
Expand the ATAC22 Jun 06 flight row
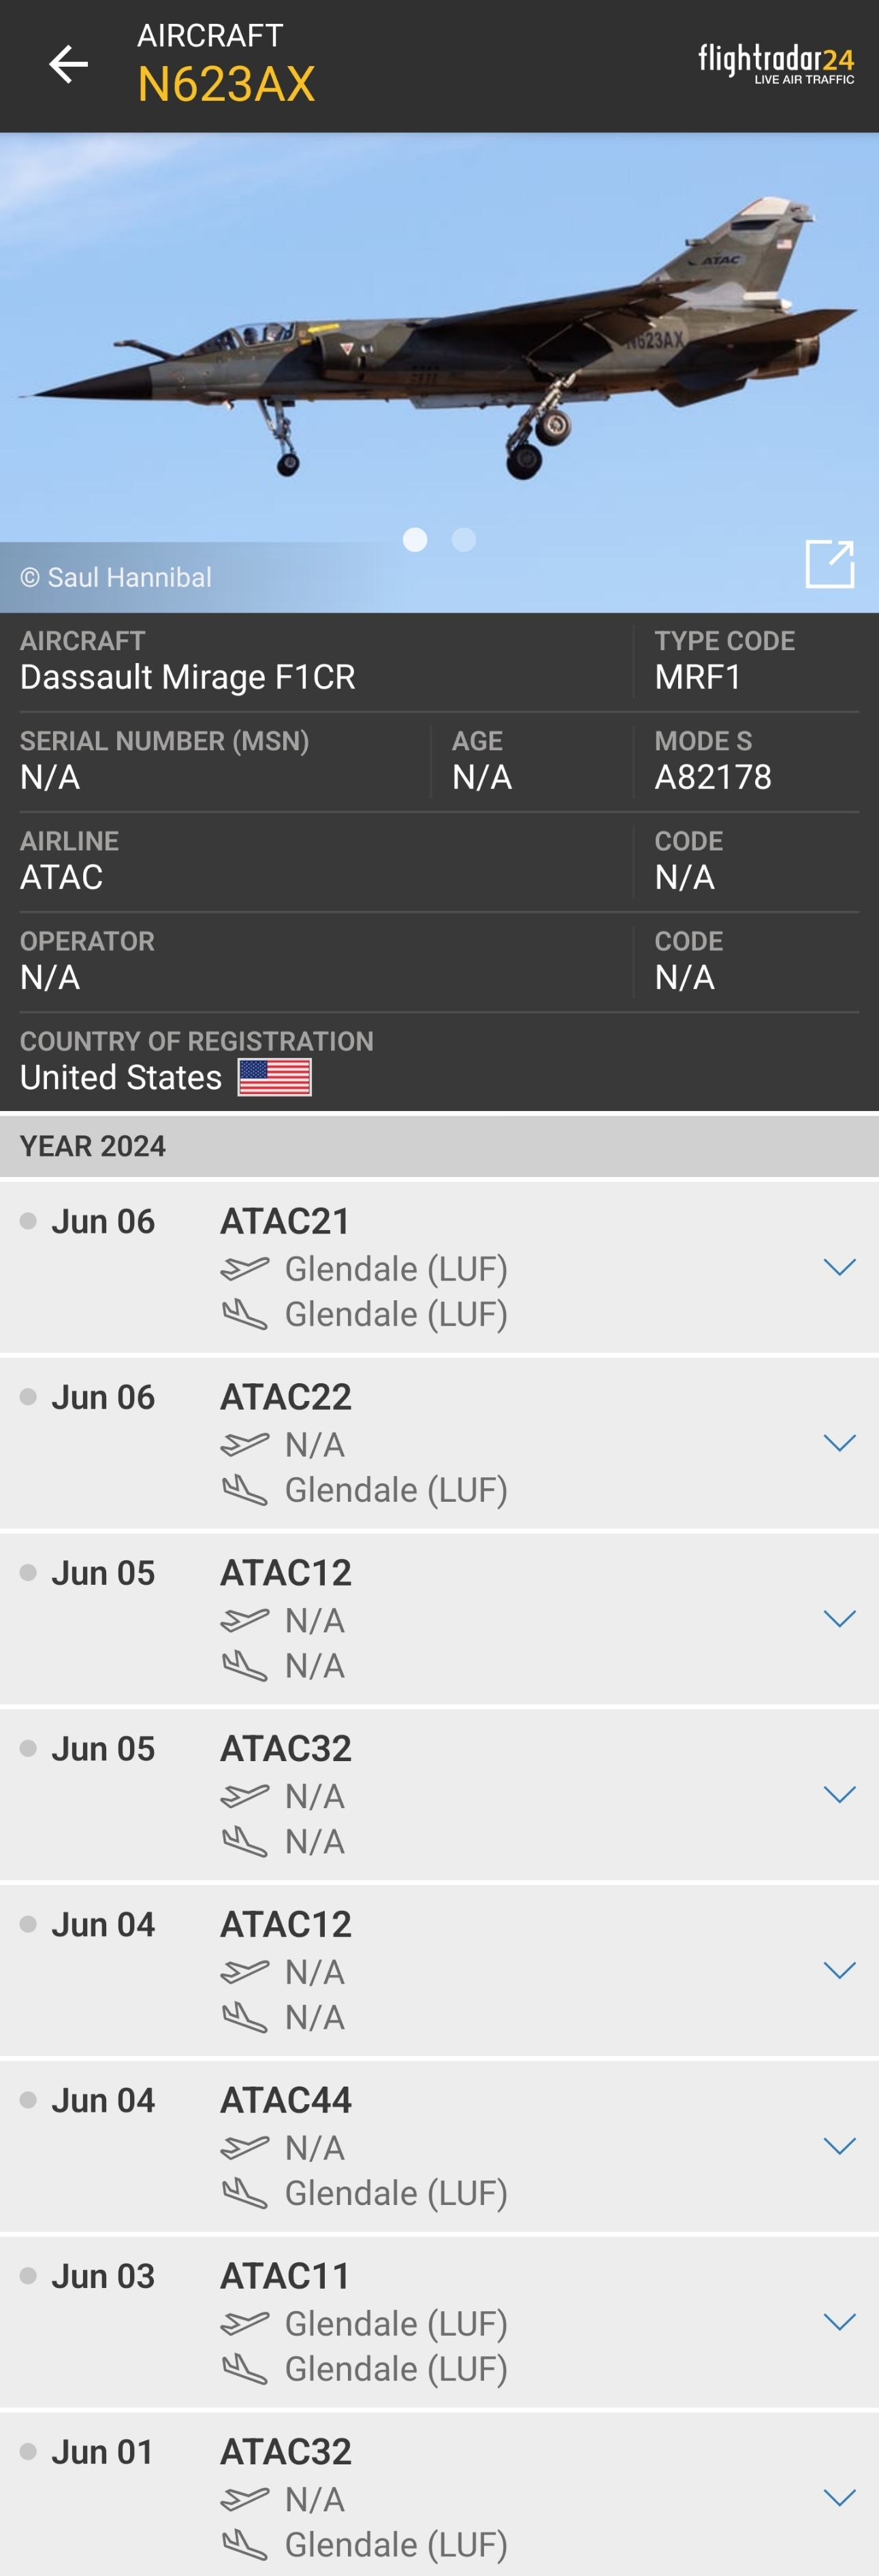839,1443
